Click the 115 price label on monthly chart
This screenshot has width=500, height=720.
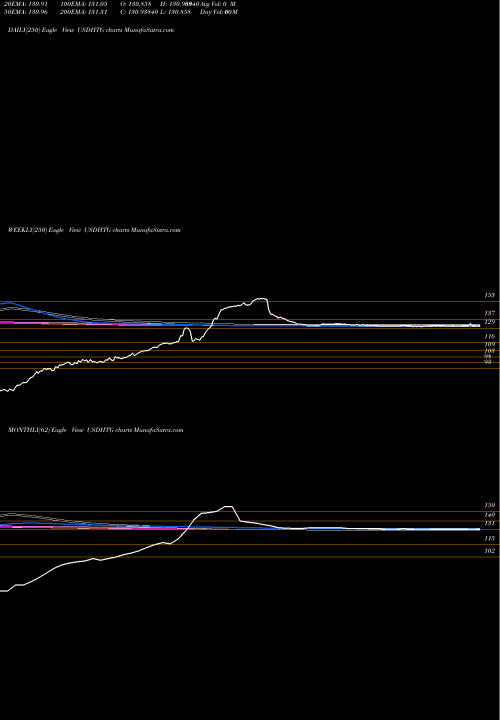[489, 538]
